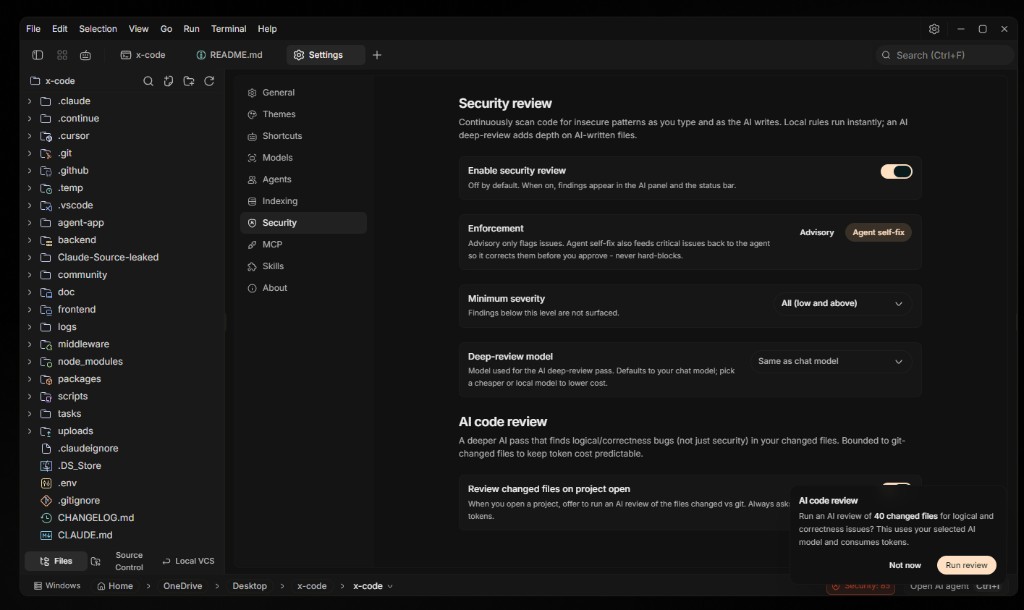Open Deep-review model dropdown
This screenshot has height=610, width=1024.
click(x=830, y=361)
